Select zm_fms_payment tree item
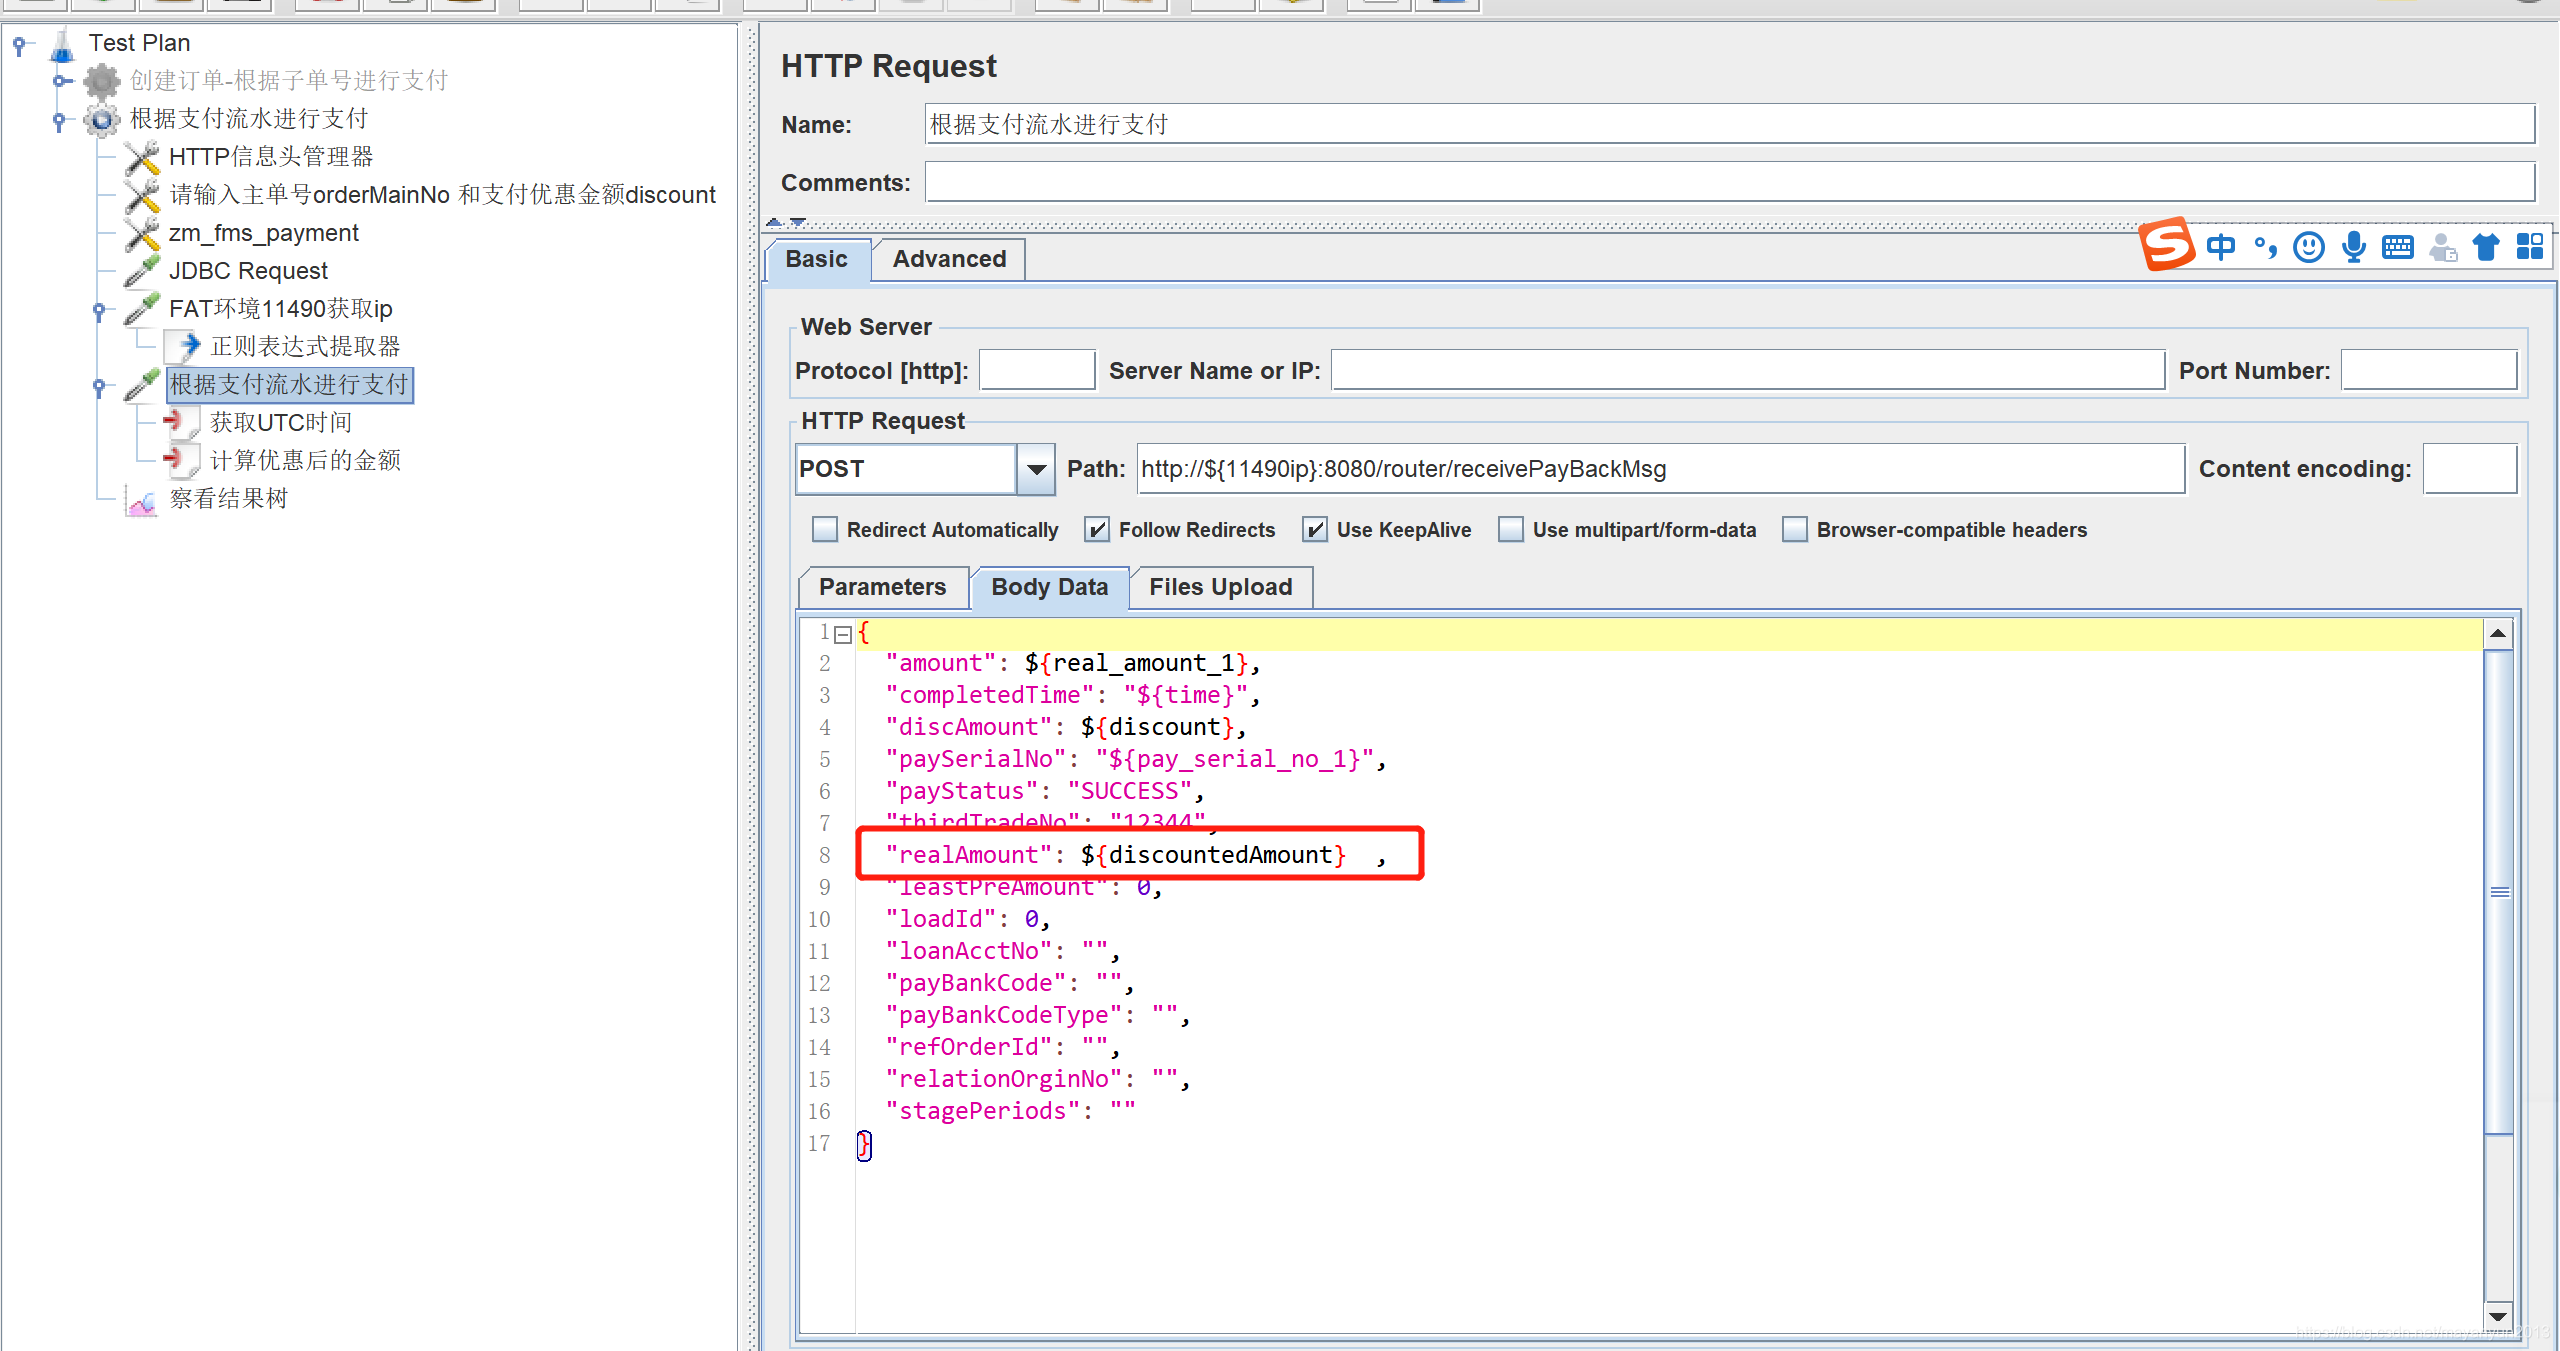Image resolution: width=2560 pixels, height=1351 pixels. coord(264,233)
